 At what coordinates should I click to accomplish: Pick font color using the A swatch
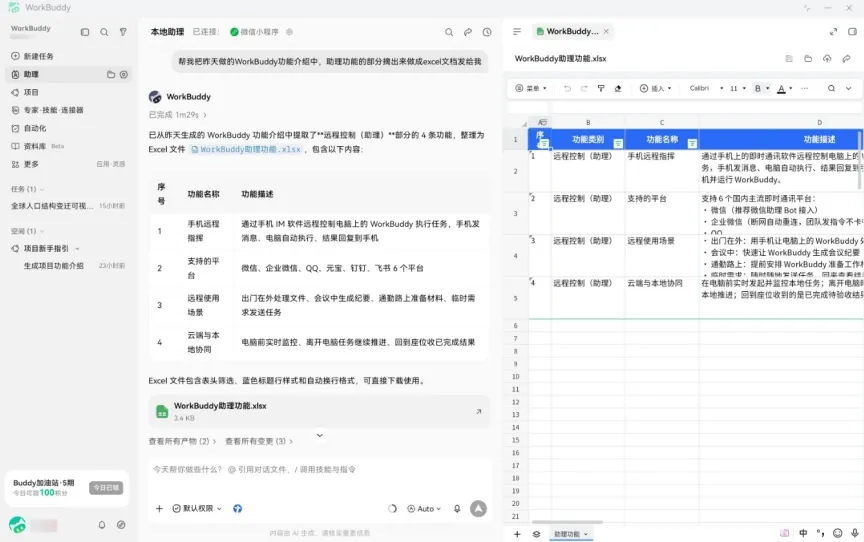(x=781, y=89)
